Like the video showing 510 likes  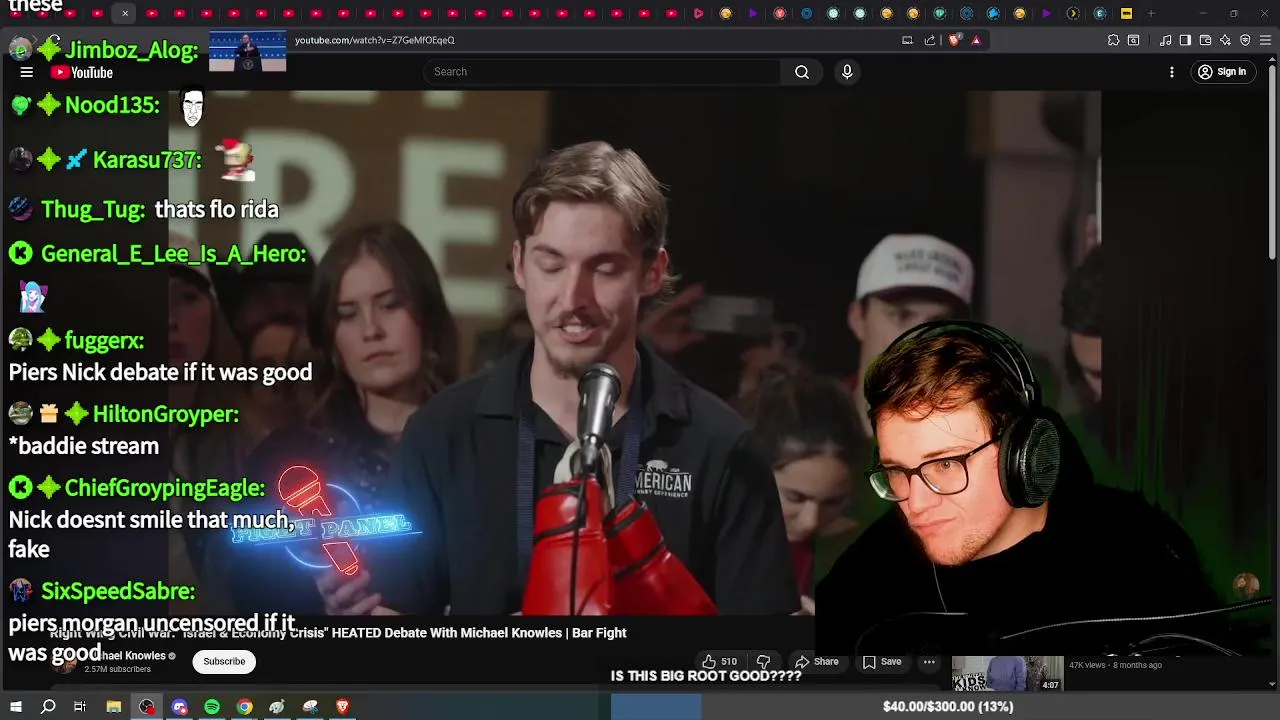pos(719,661)
